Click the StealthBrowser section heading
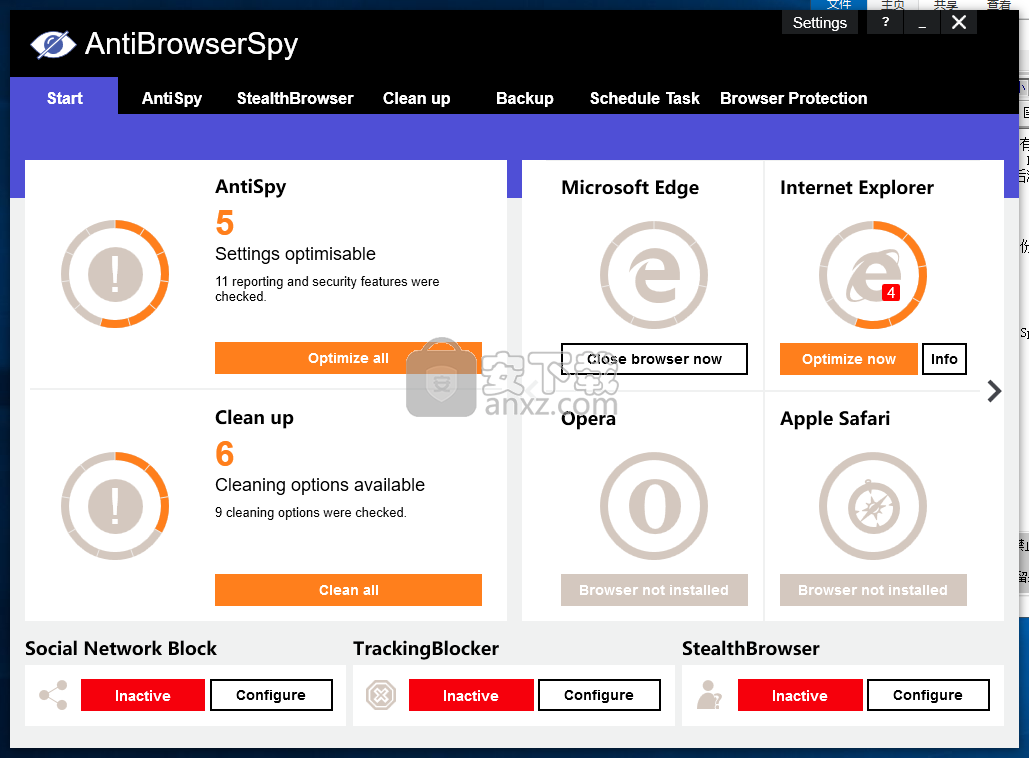1029x758 pixels. [751, 648]
